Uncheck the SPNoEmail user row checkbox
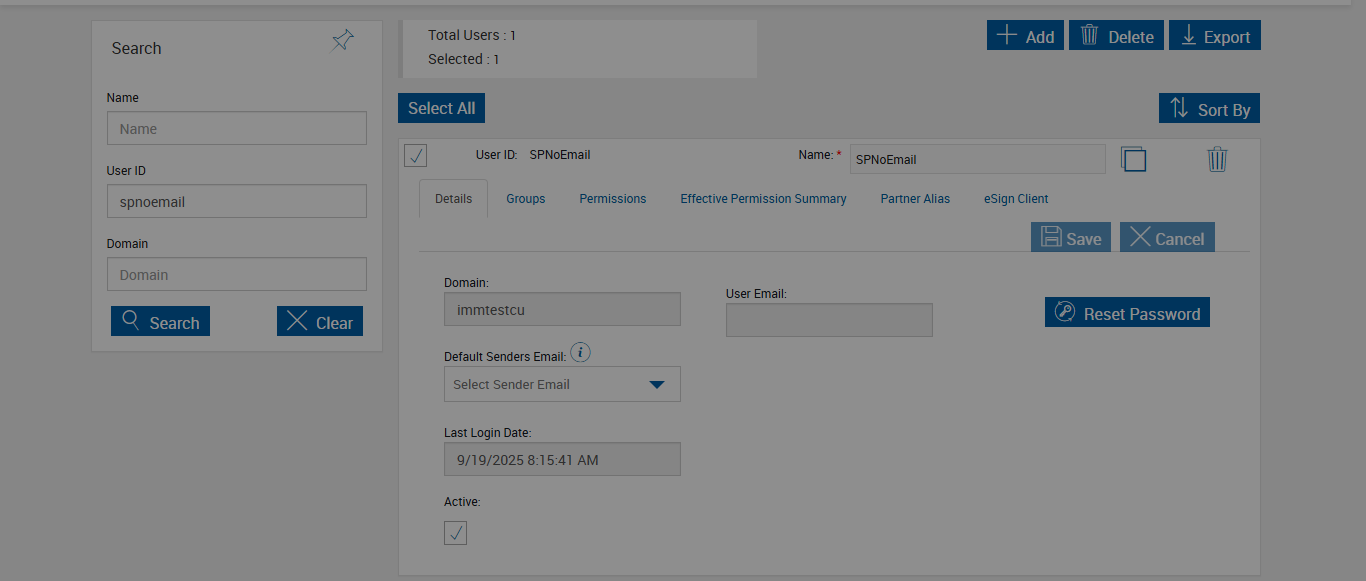Viewport: 1366px width, 581px height. point(416,156)
